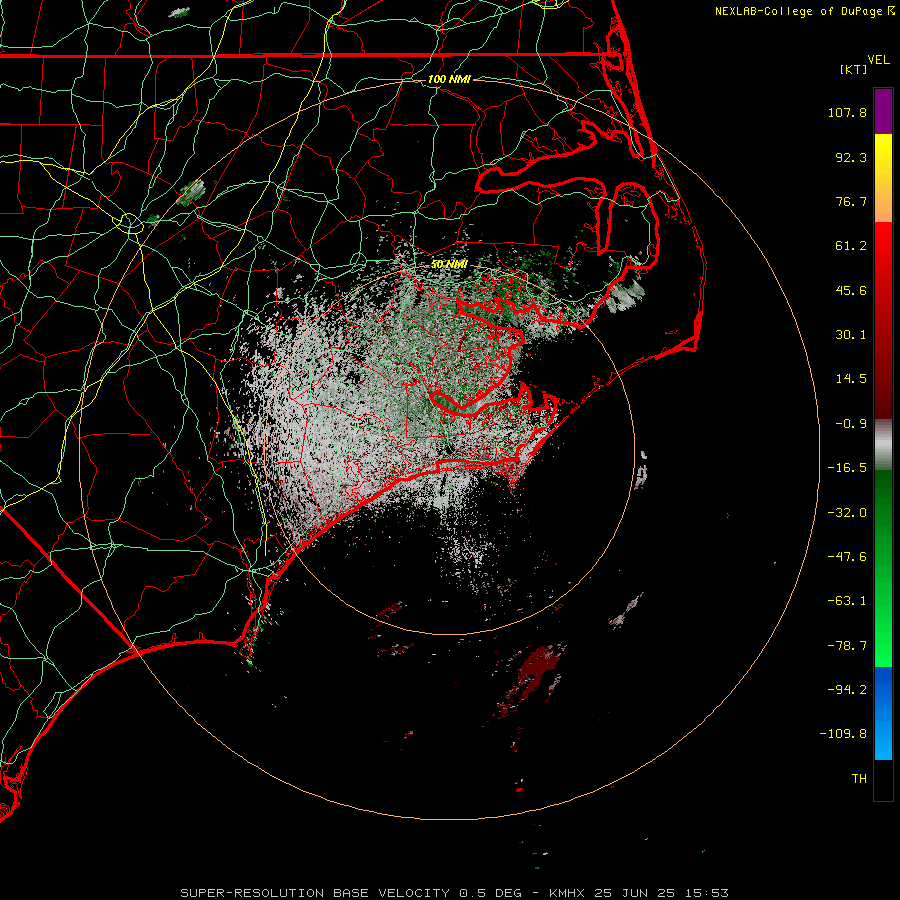Screen dimensions: 900x900
Task: Click the 92.3 velocity scale value
Action: [851, 157]
